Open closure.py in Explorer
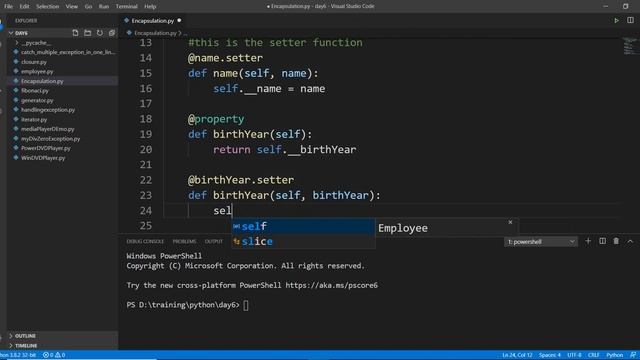 pyautogui.click(x=34, y=62)
